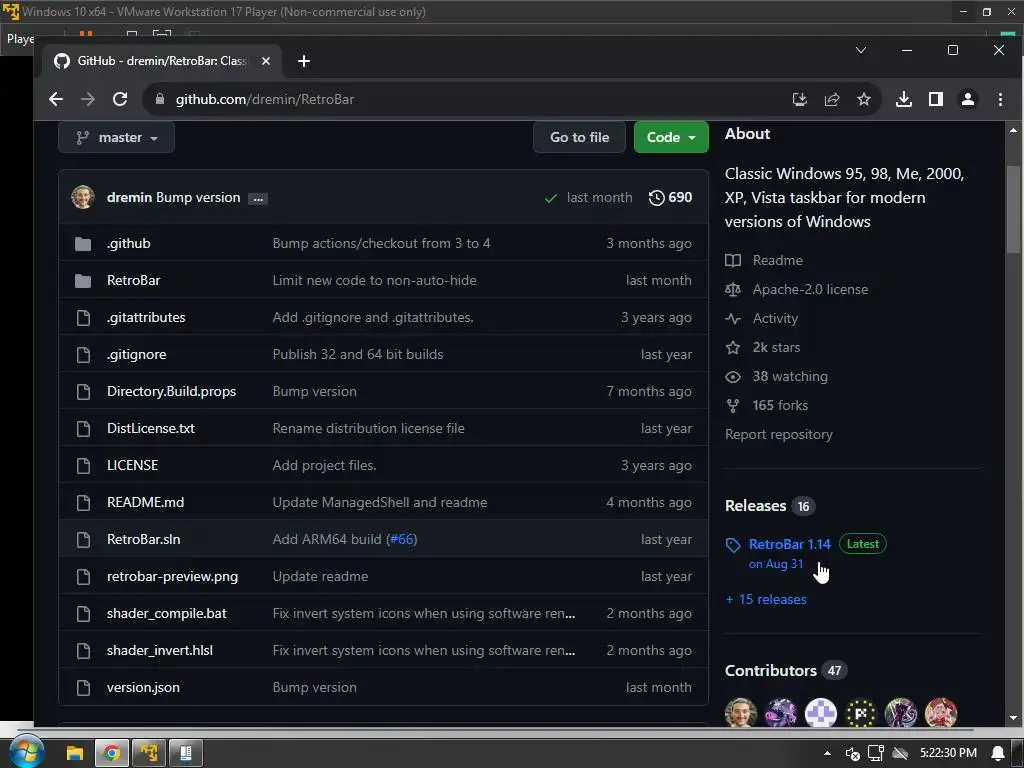The image size is (1024, 768).
Task: Open retrobar-preview.png file
Action: [172, 577]
